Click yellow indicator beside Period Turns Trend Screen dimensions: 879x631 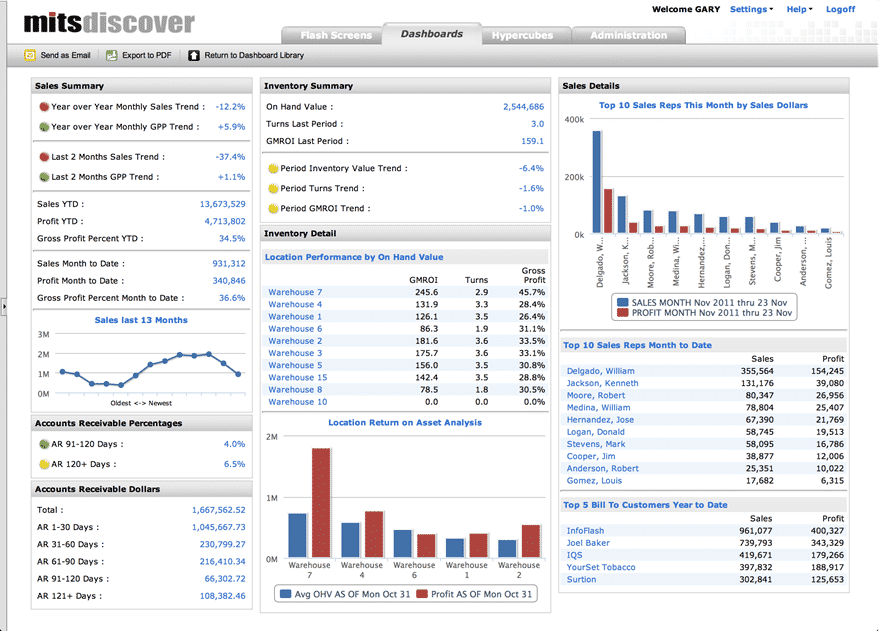272,188
